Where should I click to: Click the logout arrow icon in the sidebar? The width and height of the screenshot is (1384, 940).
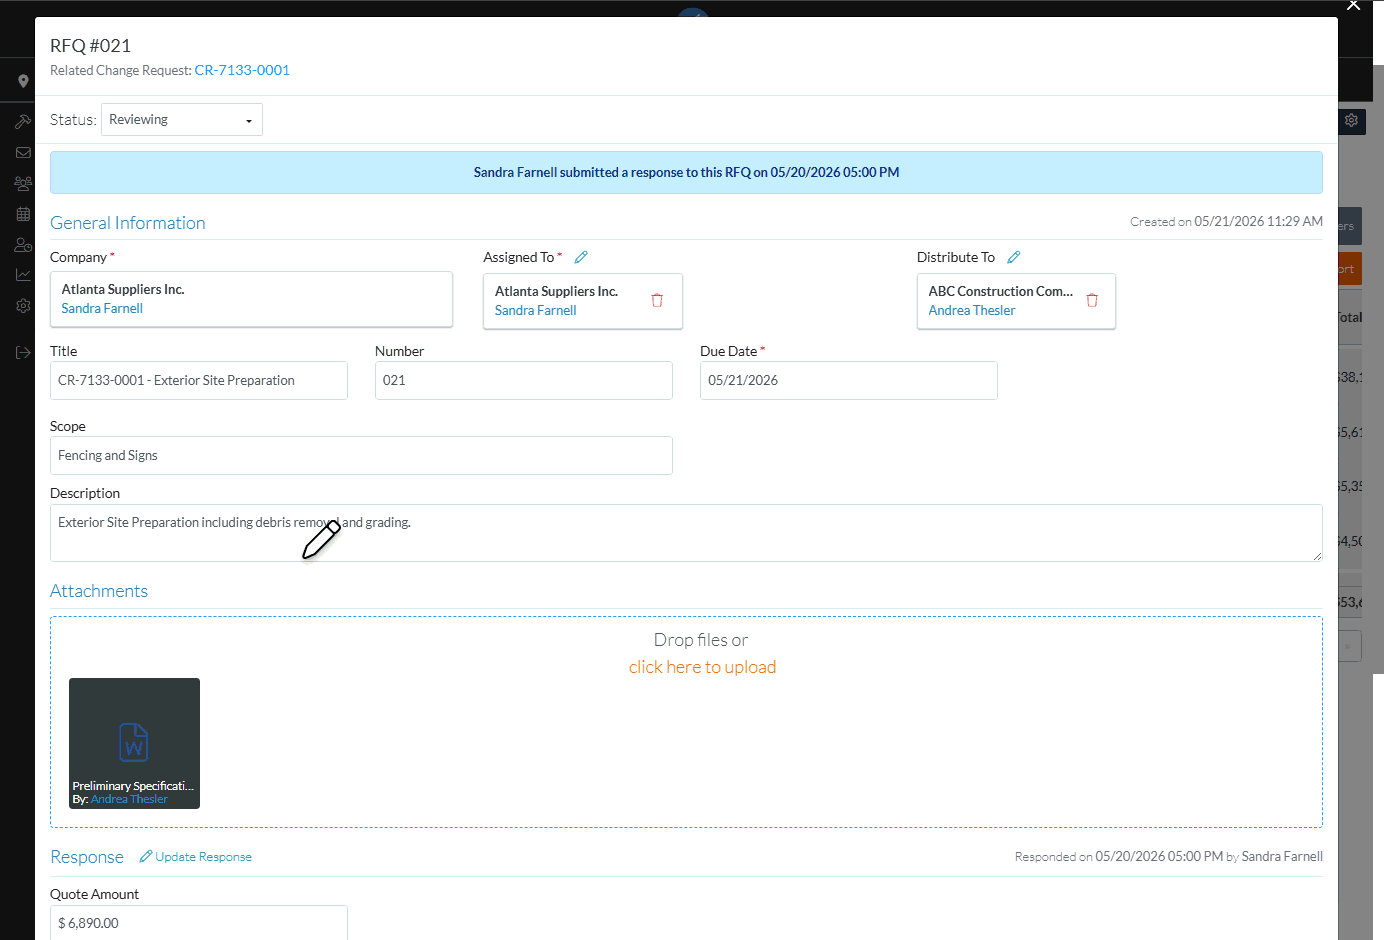(x=23, y=352)
